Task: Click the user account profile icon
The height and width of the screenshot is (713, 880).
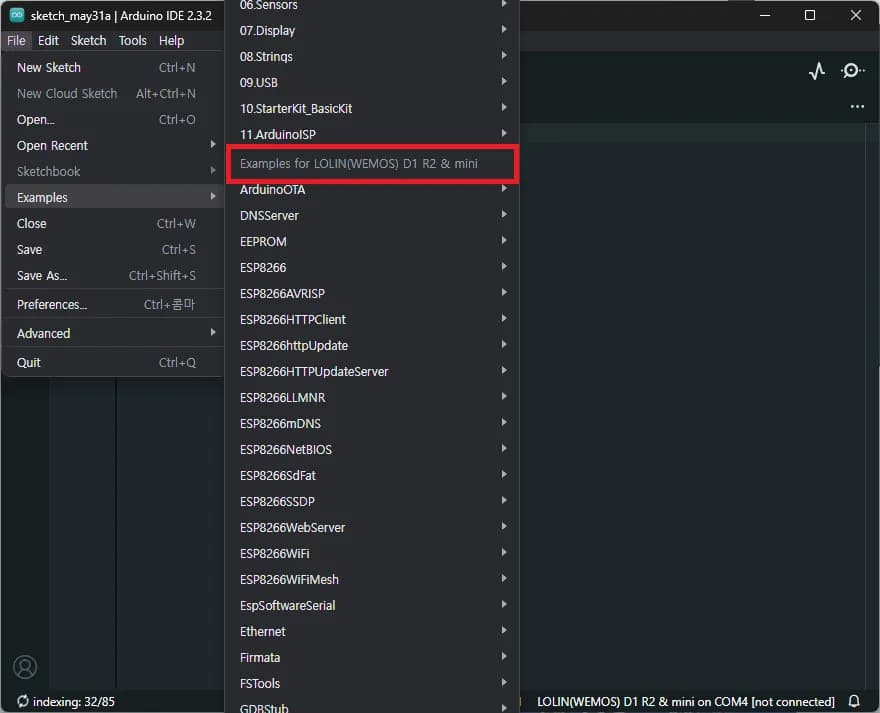Action: [x=25, y=667]
